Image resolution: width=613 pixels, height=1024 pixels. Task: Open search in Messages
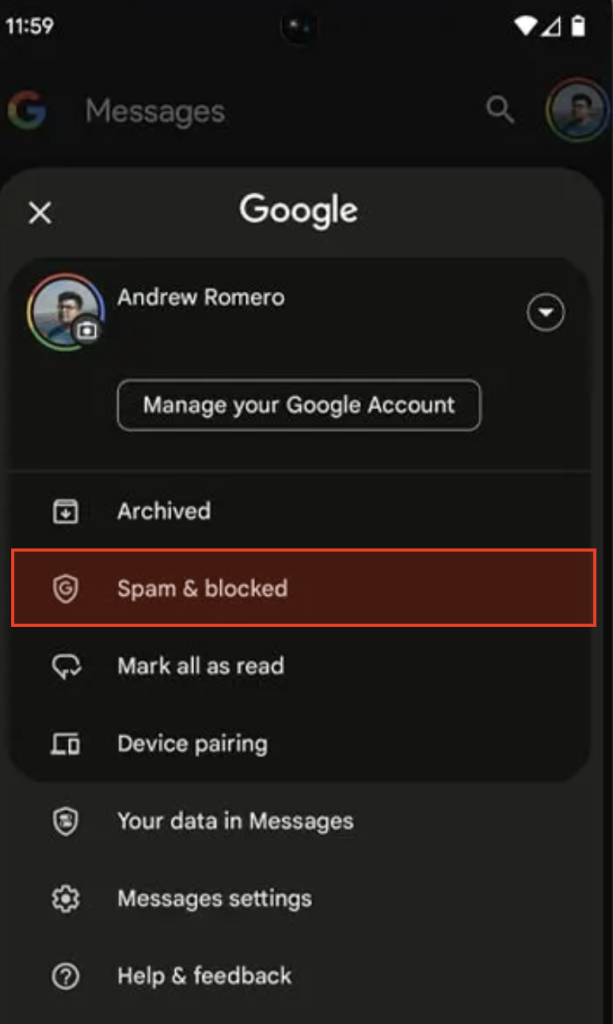pos(499,110)
